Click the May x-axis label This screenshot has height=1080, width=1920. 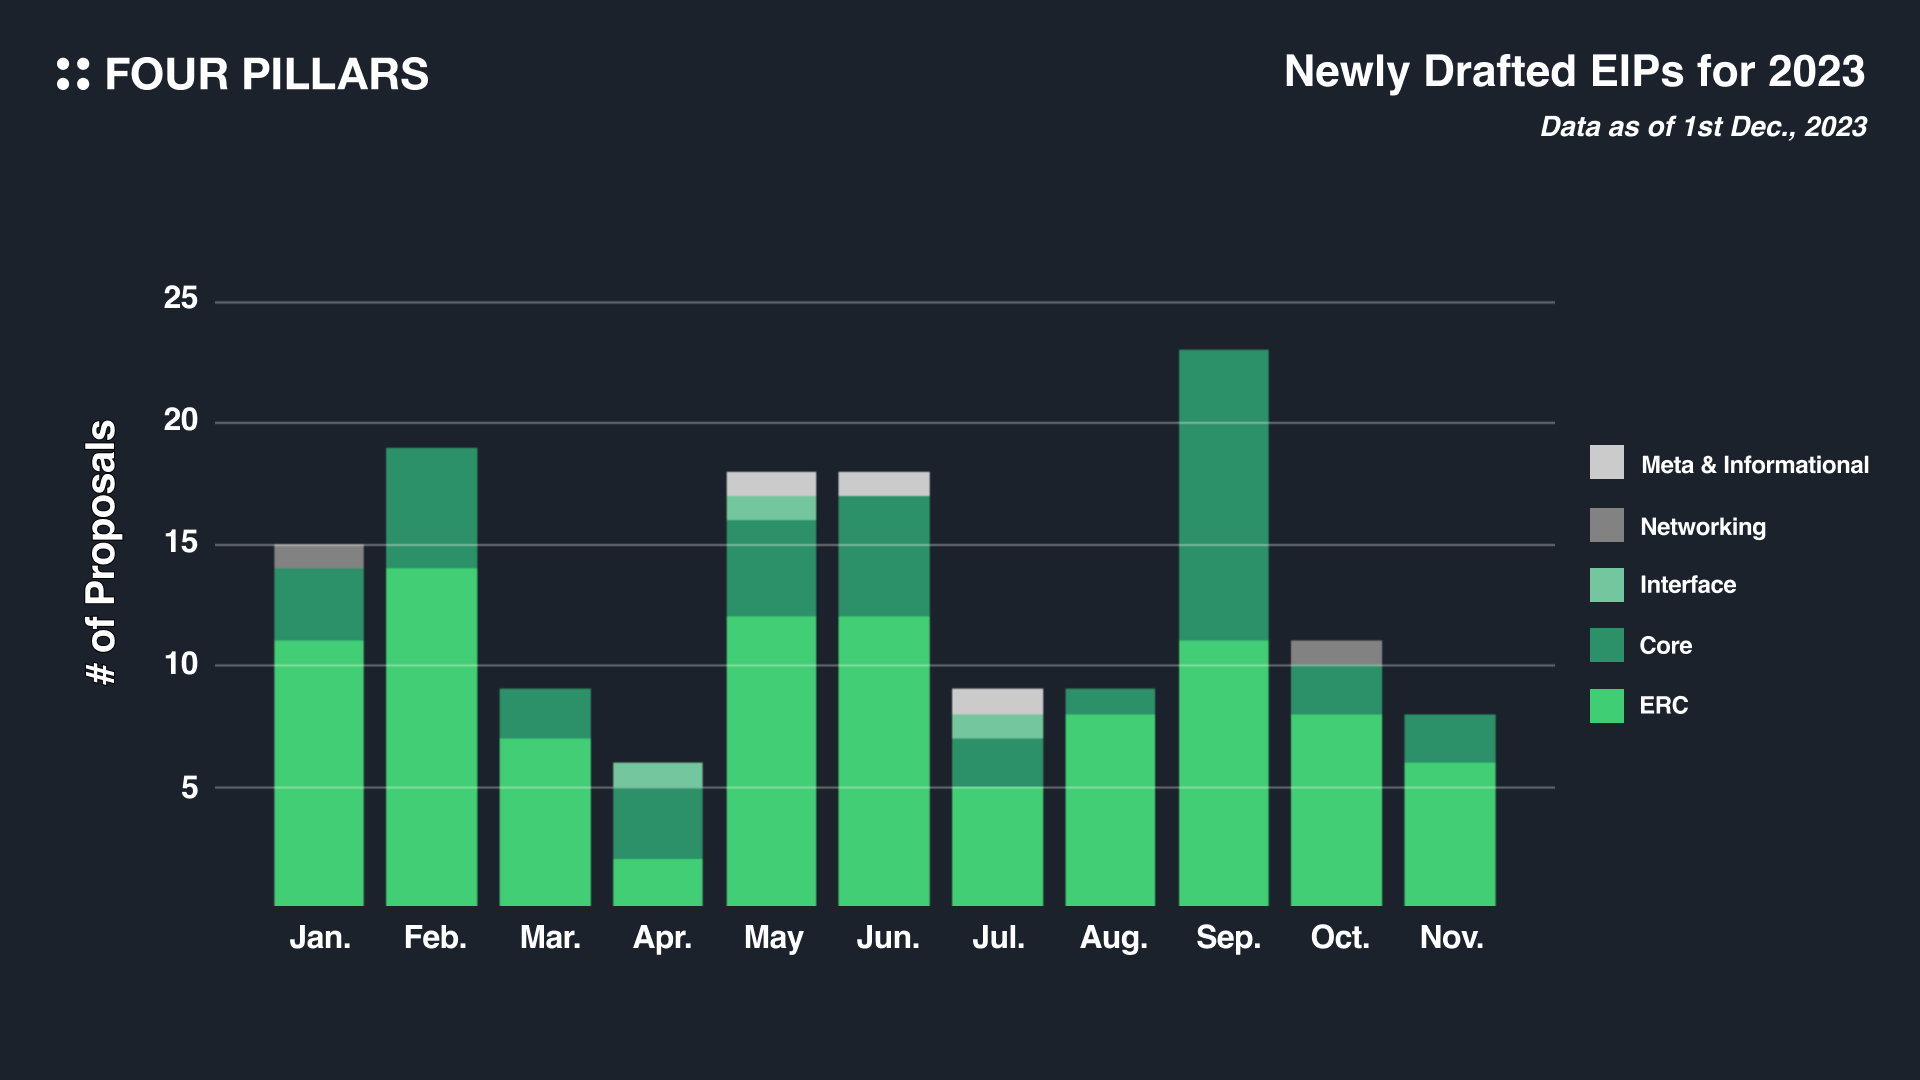(x=773, y=938)
